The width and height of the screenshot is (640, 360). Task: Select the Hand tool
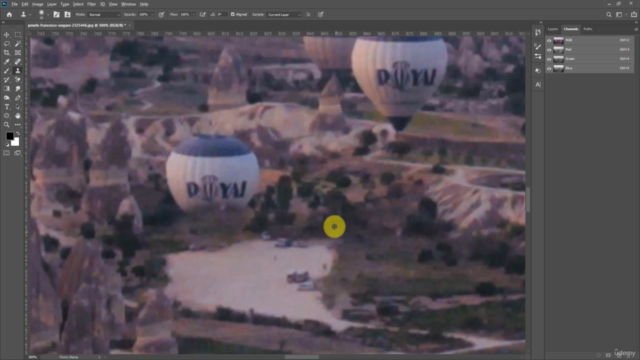18,116
